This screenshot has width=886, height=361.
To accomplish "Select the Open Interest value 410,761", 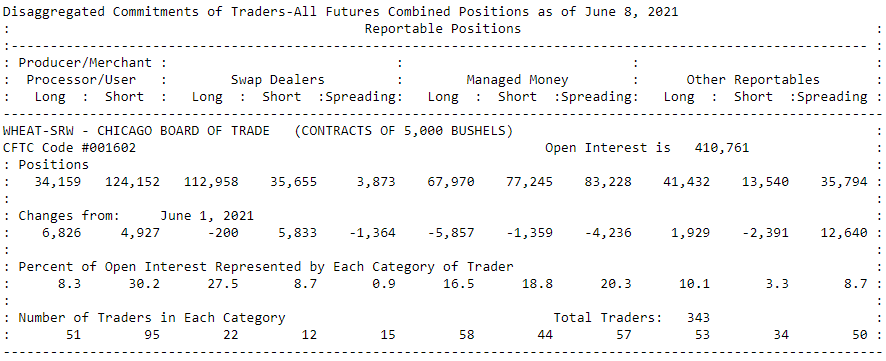I will pyautogui.click(x=721, y=148).
